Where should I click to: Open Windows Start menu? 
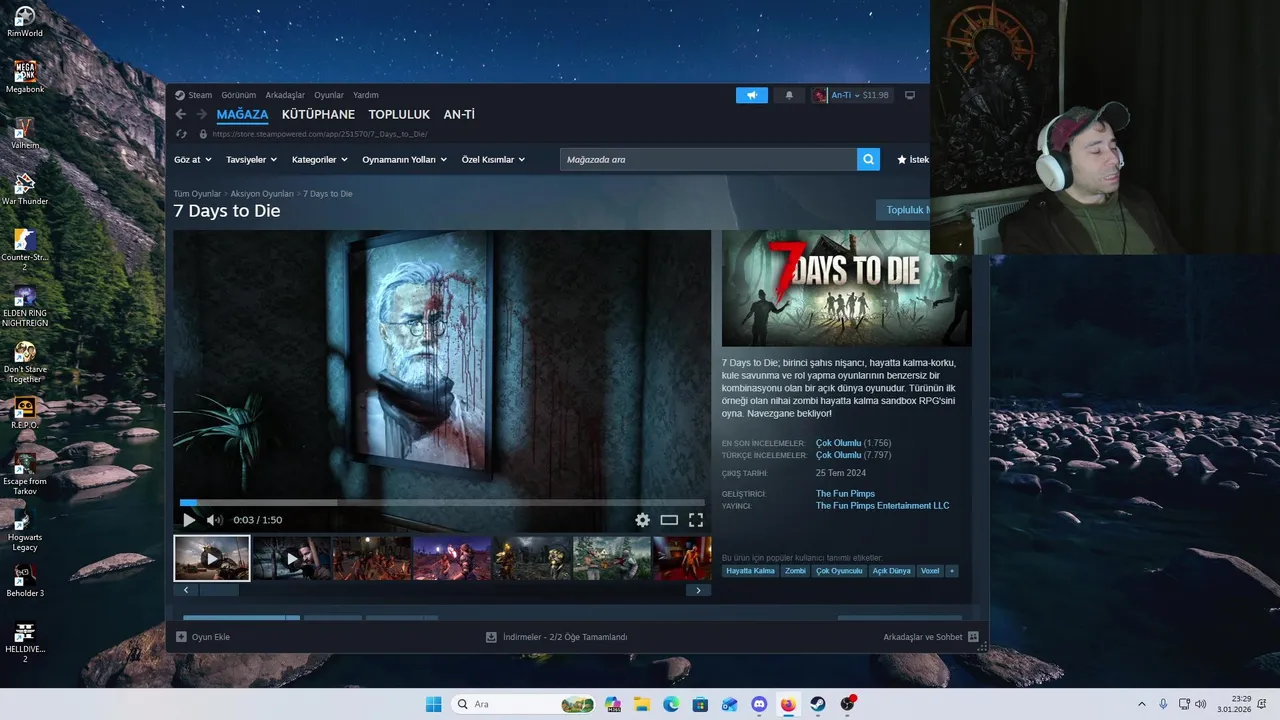point(433,704)
